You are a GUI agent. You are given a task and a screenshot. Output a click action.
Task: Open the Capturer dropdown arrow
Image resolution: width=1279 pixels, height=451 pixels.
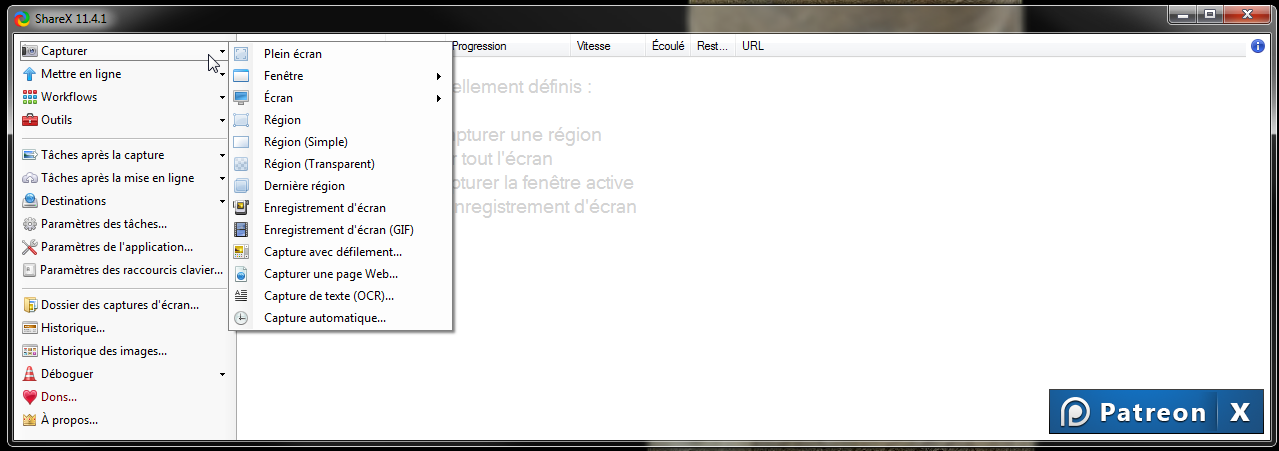pyautogui.click(x=222, y=51)
